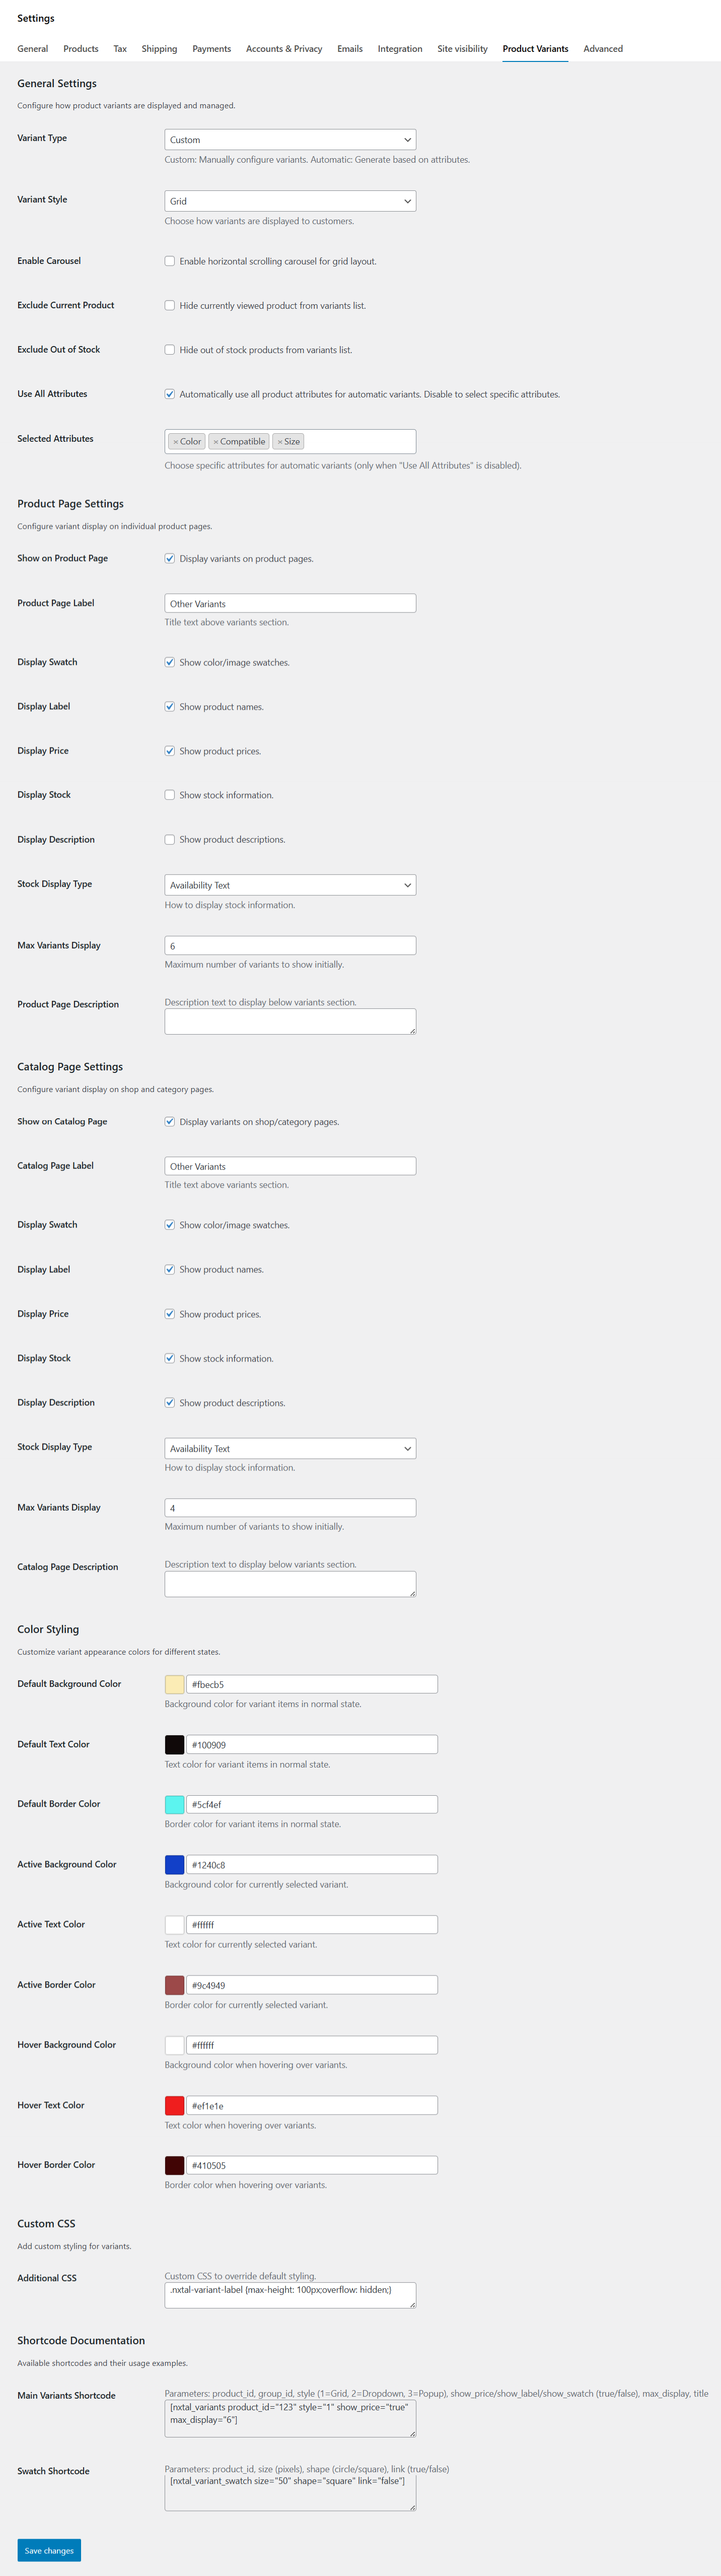This screenshot has width=721, height=2576.
Task: Expand the Variant Style dropdown
Action: (290, 201)
